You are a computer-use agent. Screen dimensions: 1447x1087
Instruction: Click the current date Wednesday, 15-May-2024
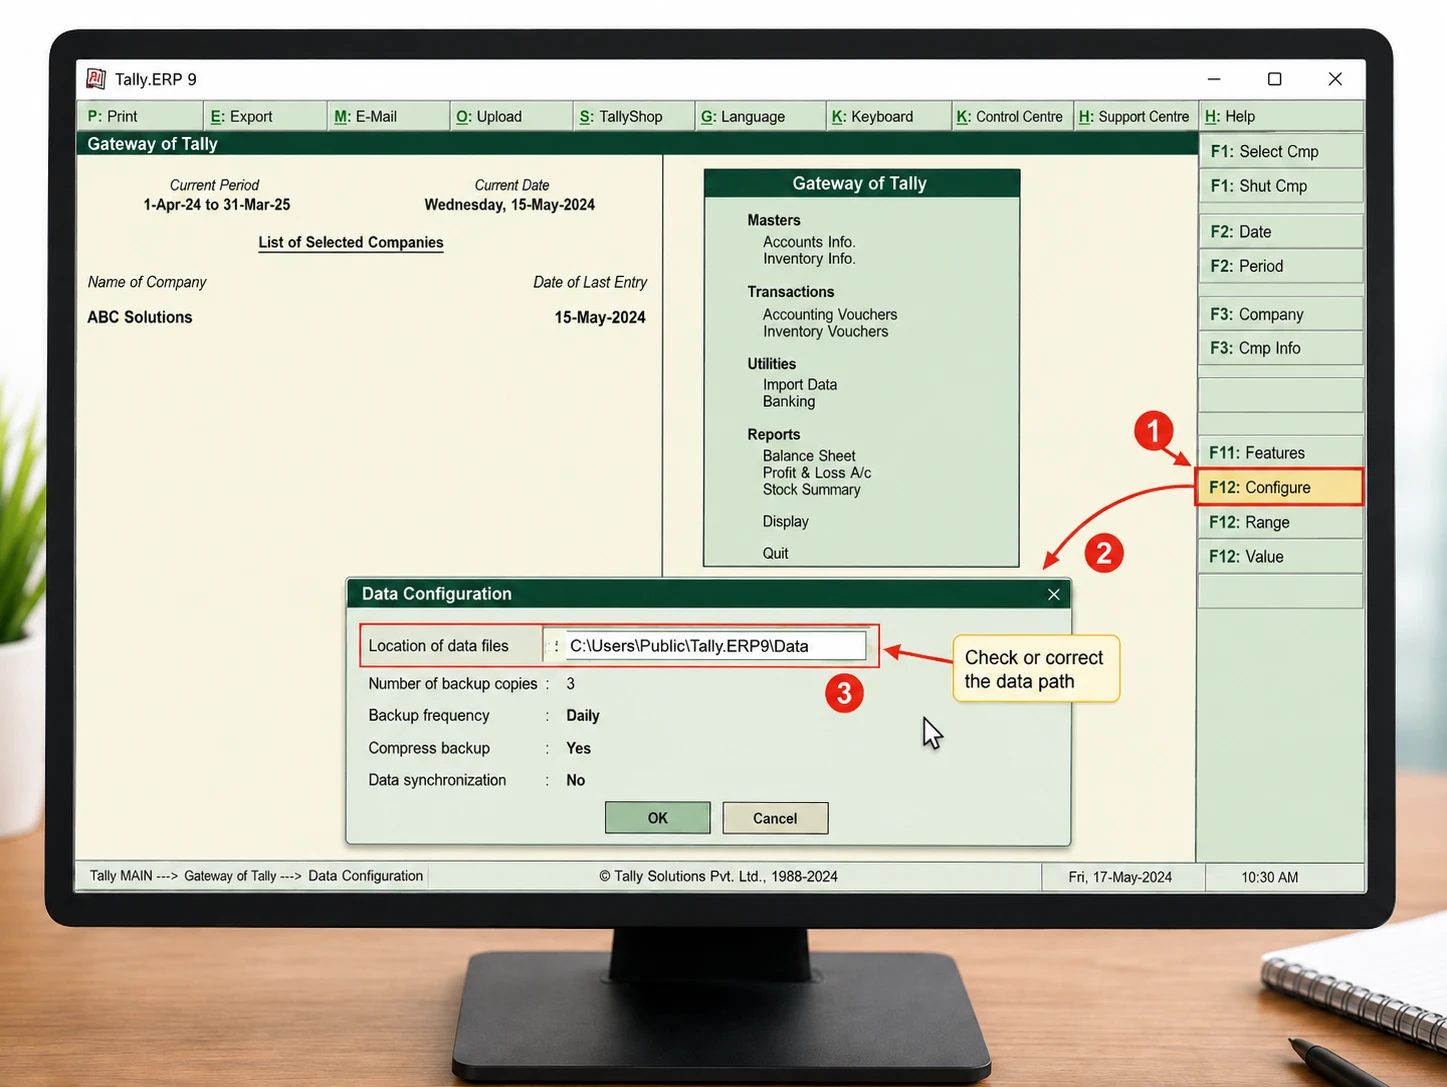click(510, 205)
